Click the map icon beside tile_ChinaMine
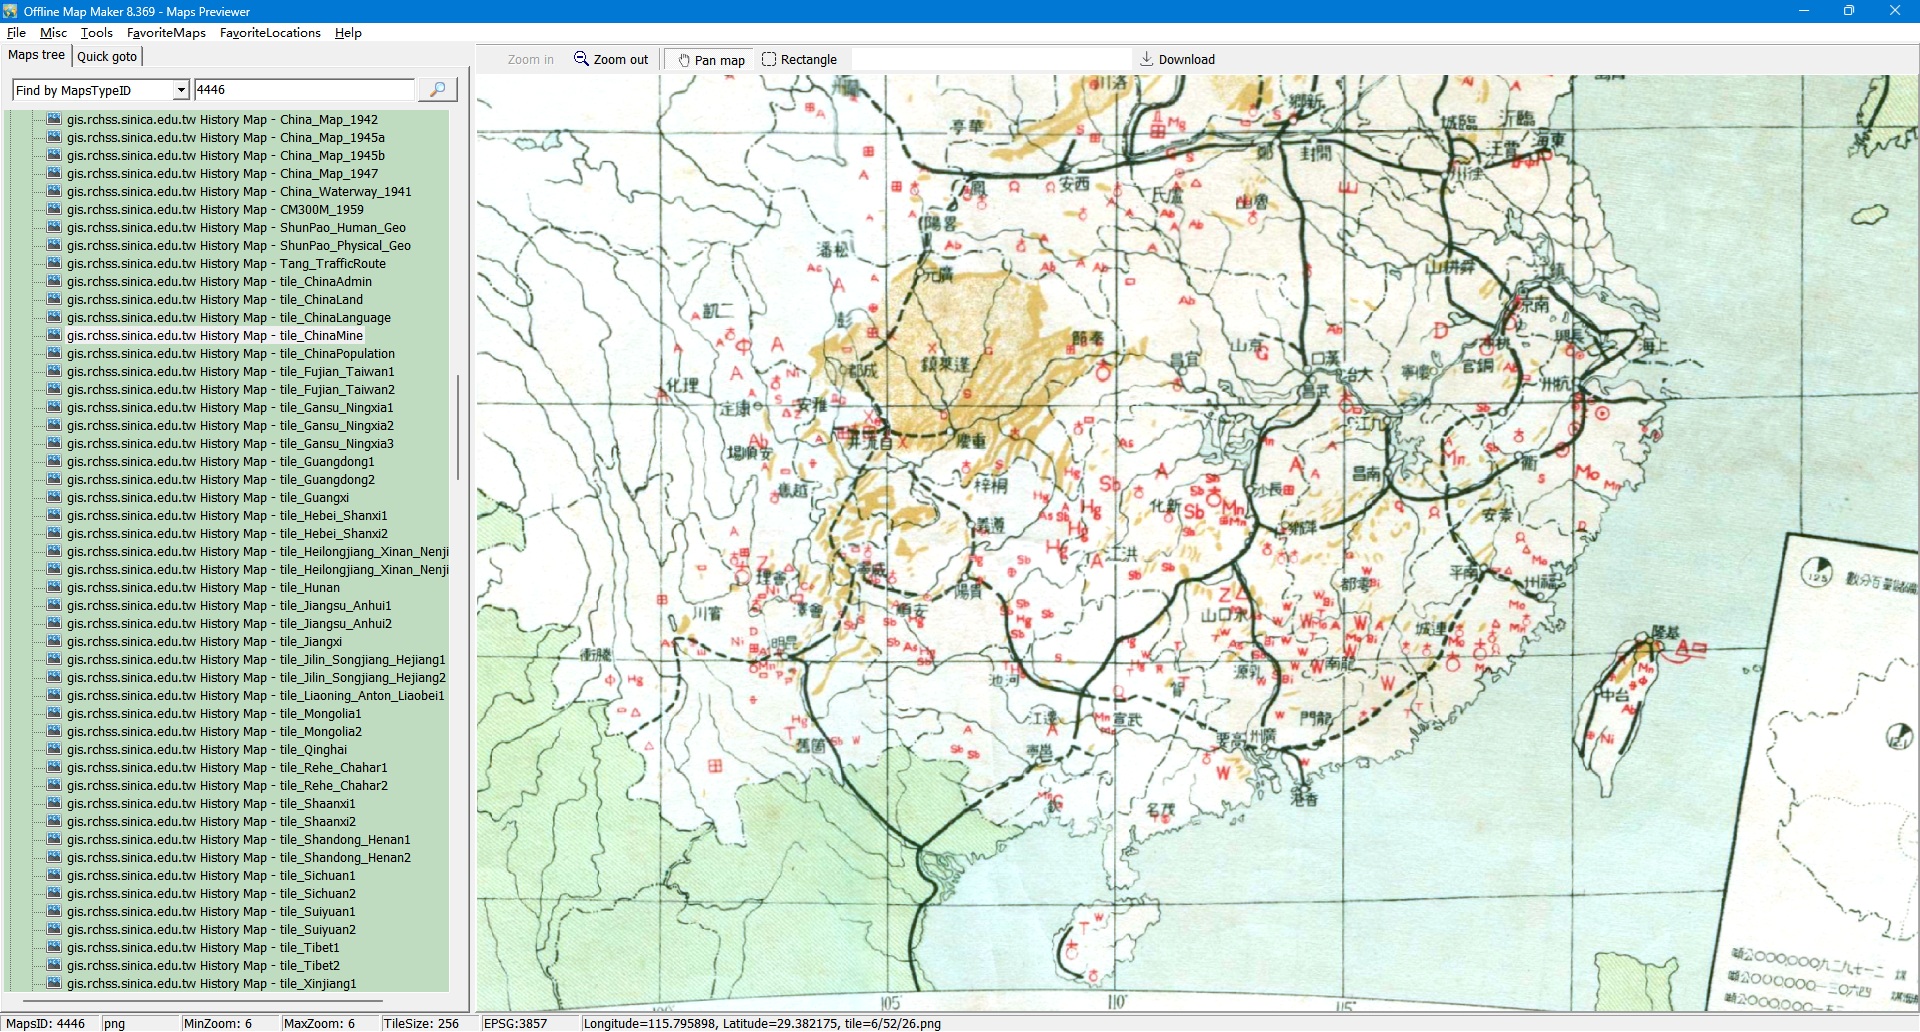 point(55,336)
